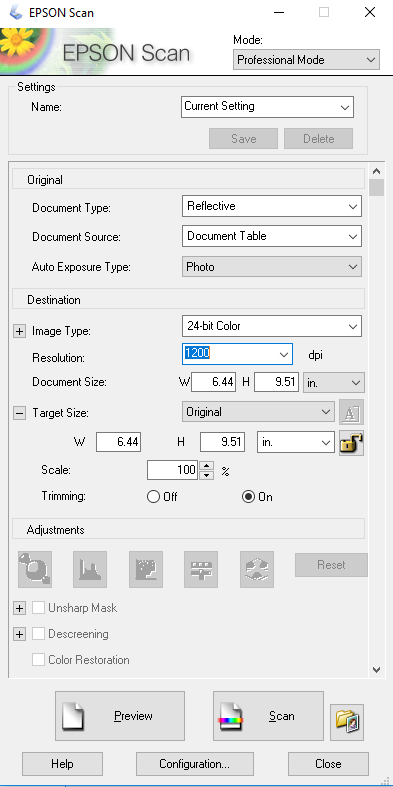Open the Resolution dropdown arrow
The width and height of the screenshot is (393, 787).
(283, 354)
